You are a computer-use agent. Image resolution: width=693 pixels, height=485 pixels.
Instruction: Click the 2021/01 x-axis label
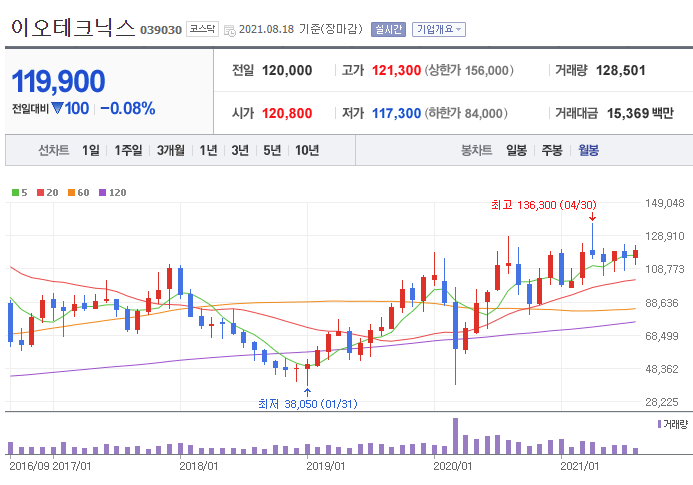[x=580, y=466]
